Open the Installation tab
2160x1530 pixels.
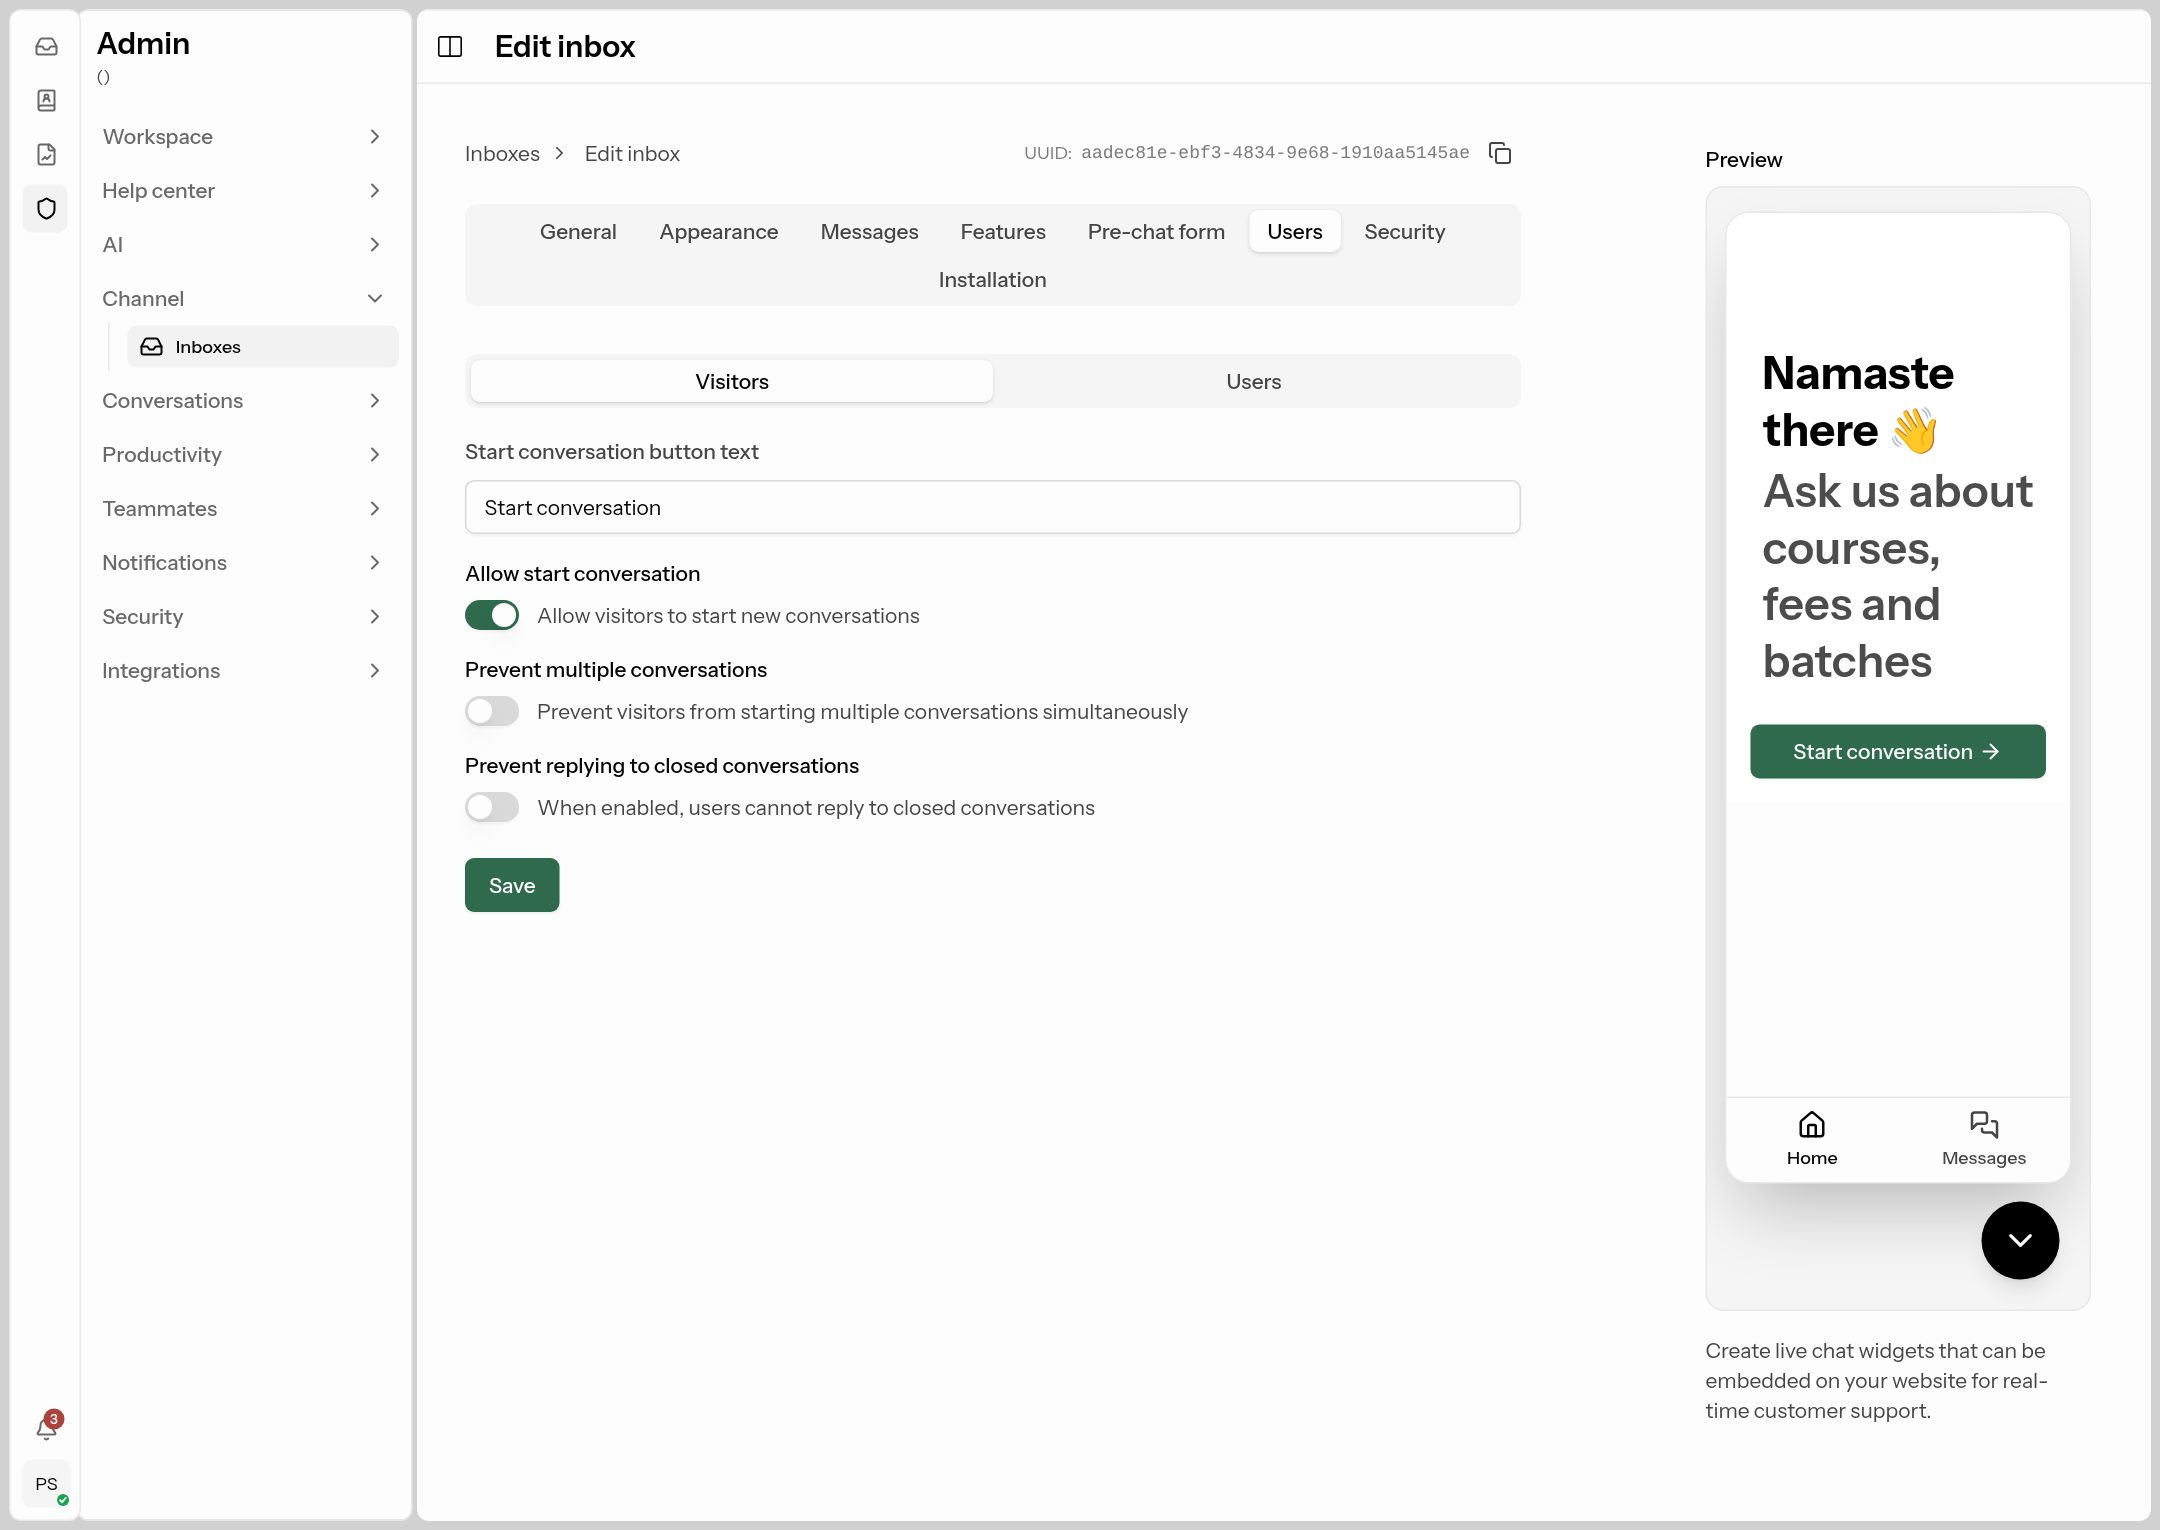click(992, 280)
